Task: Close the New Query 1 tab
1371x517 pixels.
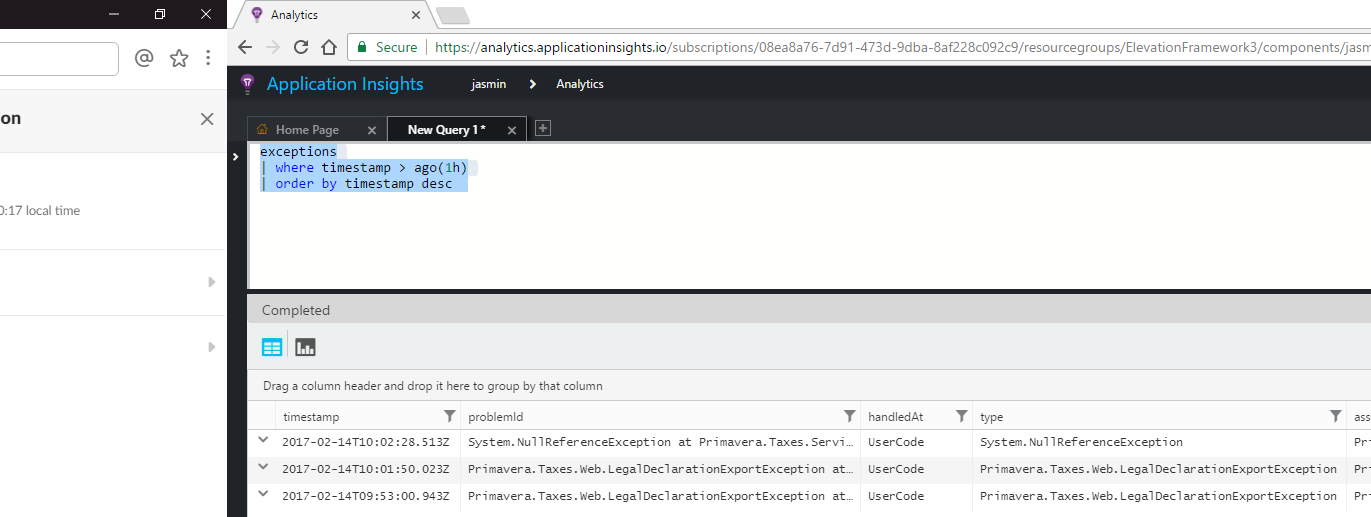Action: point(512,130)
